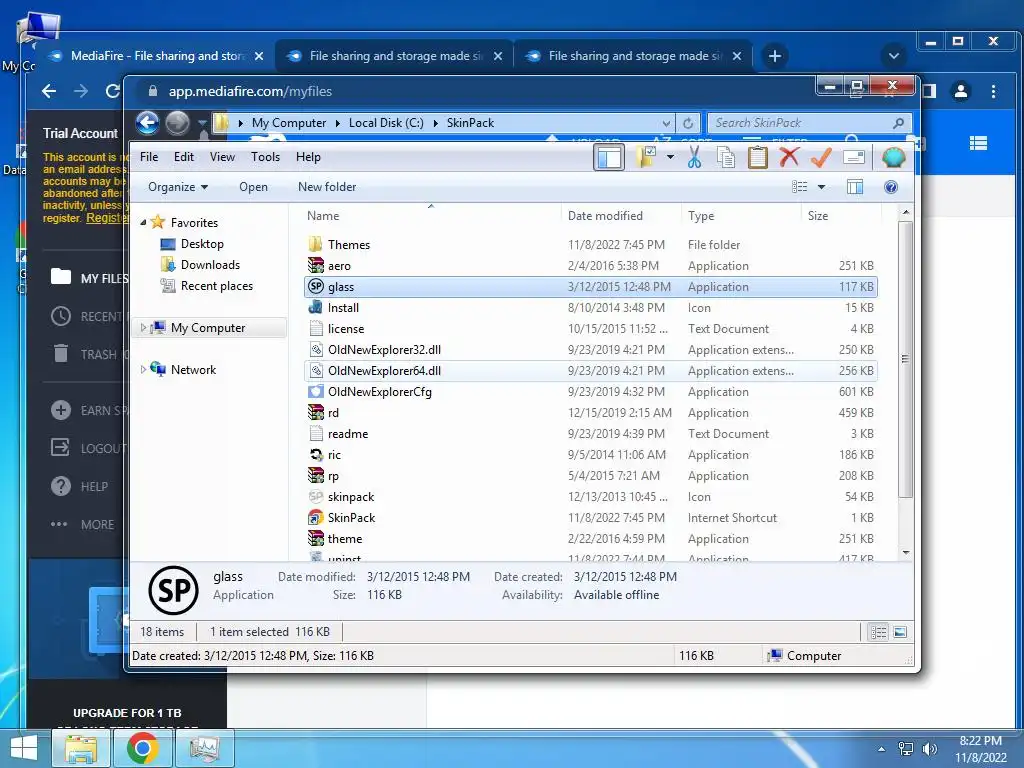
Task: Expand My Computer tree node
Action: (x=143, y=328)
